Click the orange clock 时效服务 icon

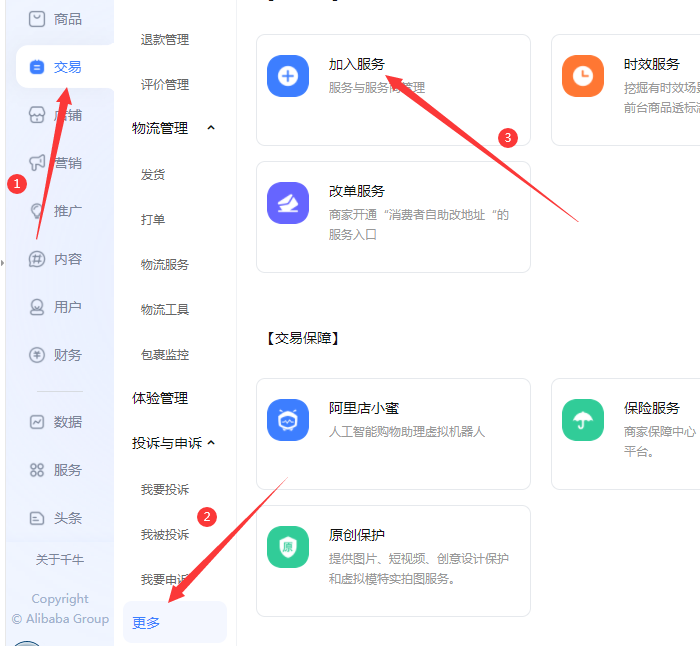click(583, 76)
